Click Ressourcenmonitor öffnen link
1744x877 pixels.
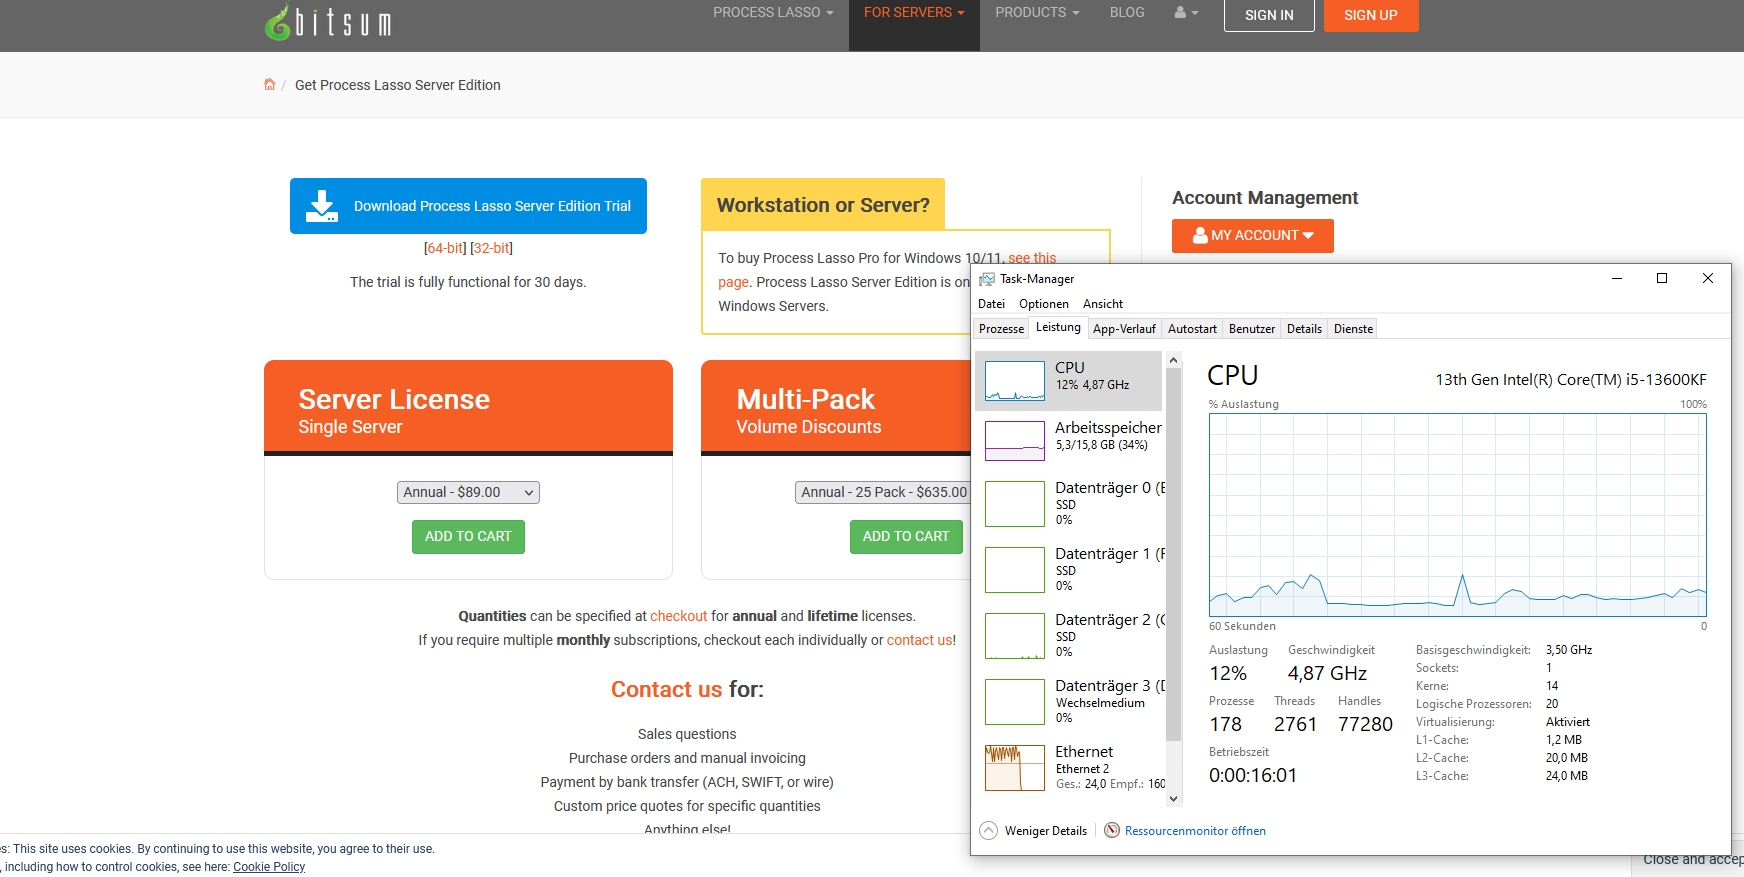pyautogui.click(x=1195, y=831)
